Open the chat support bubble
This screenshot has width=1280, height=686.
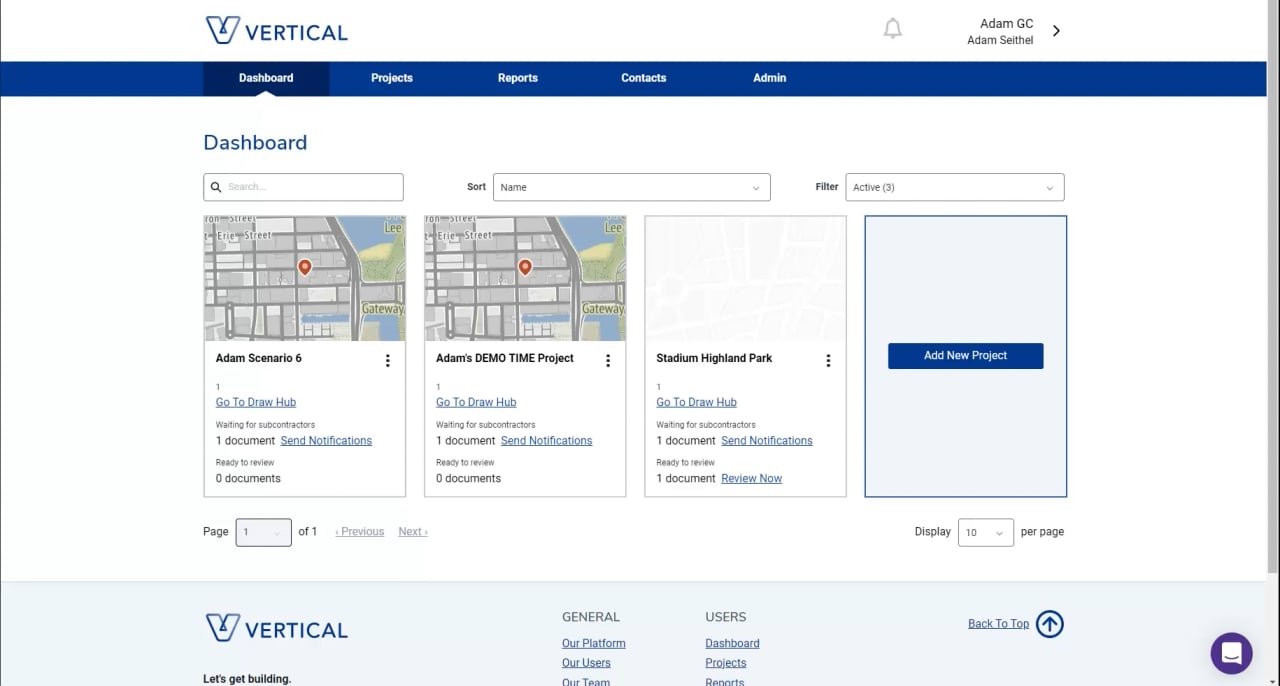(x=1231, y=653)
